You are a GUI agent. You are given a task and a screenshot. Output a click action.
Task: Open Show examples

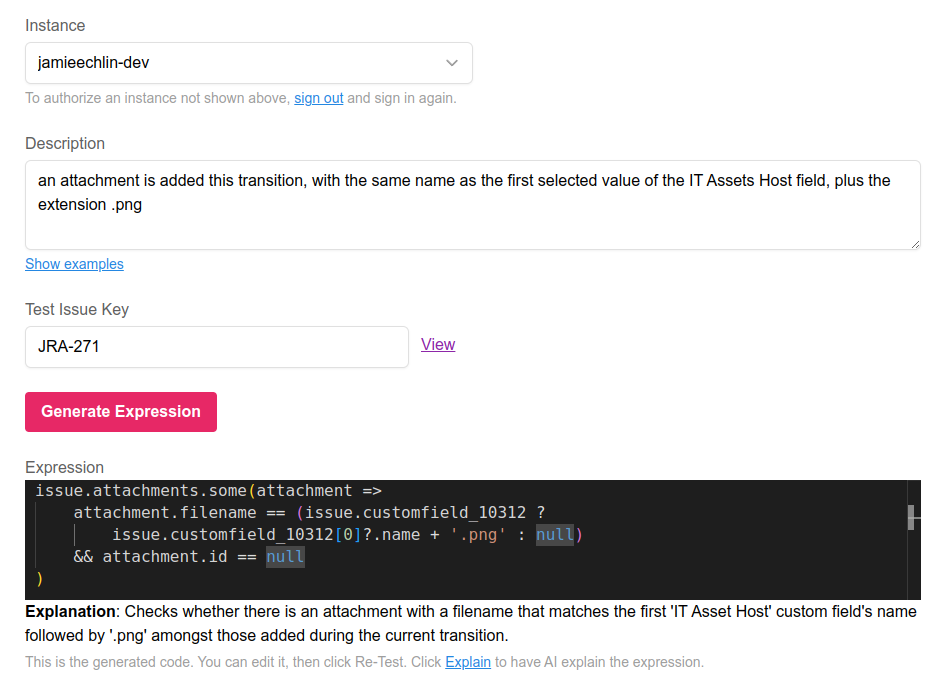[x=74, y=263]
